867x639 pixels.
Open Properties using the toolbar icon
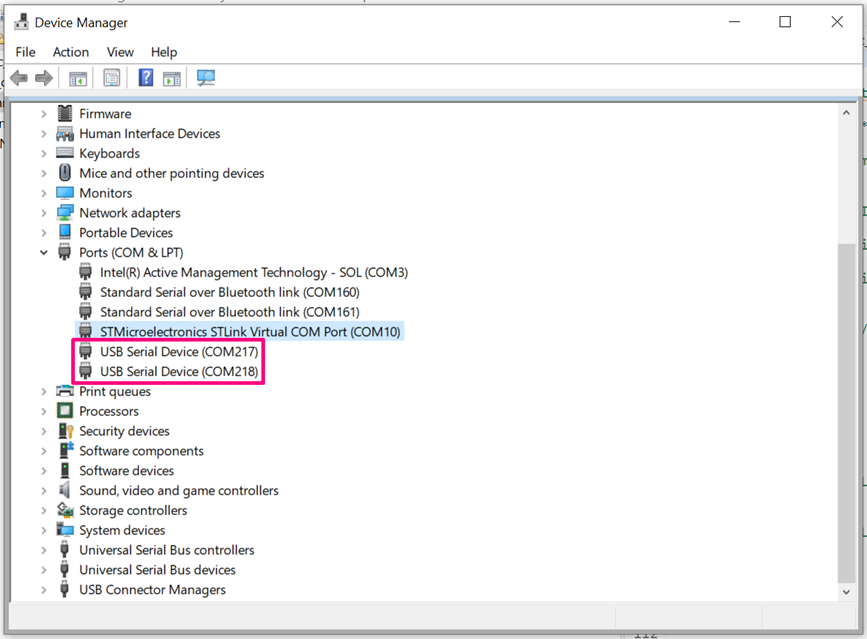click(111, 77)
